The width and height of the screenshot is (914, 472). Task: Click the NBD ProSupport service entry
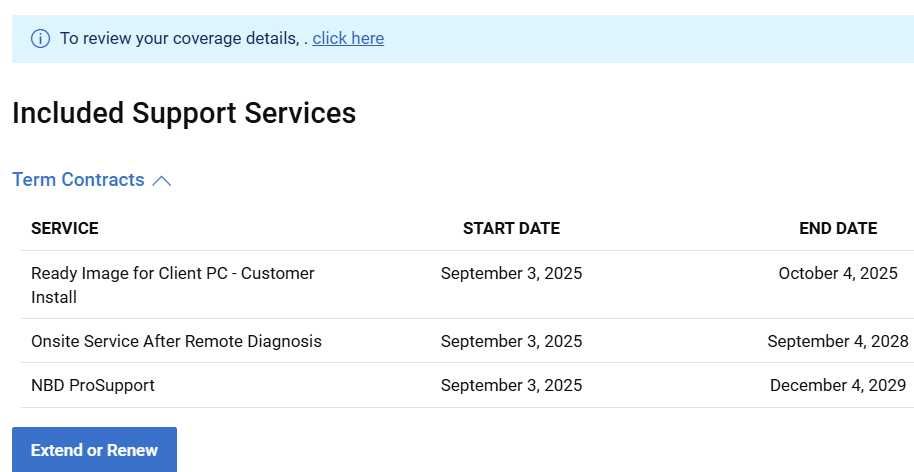pos(93,385)
